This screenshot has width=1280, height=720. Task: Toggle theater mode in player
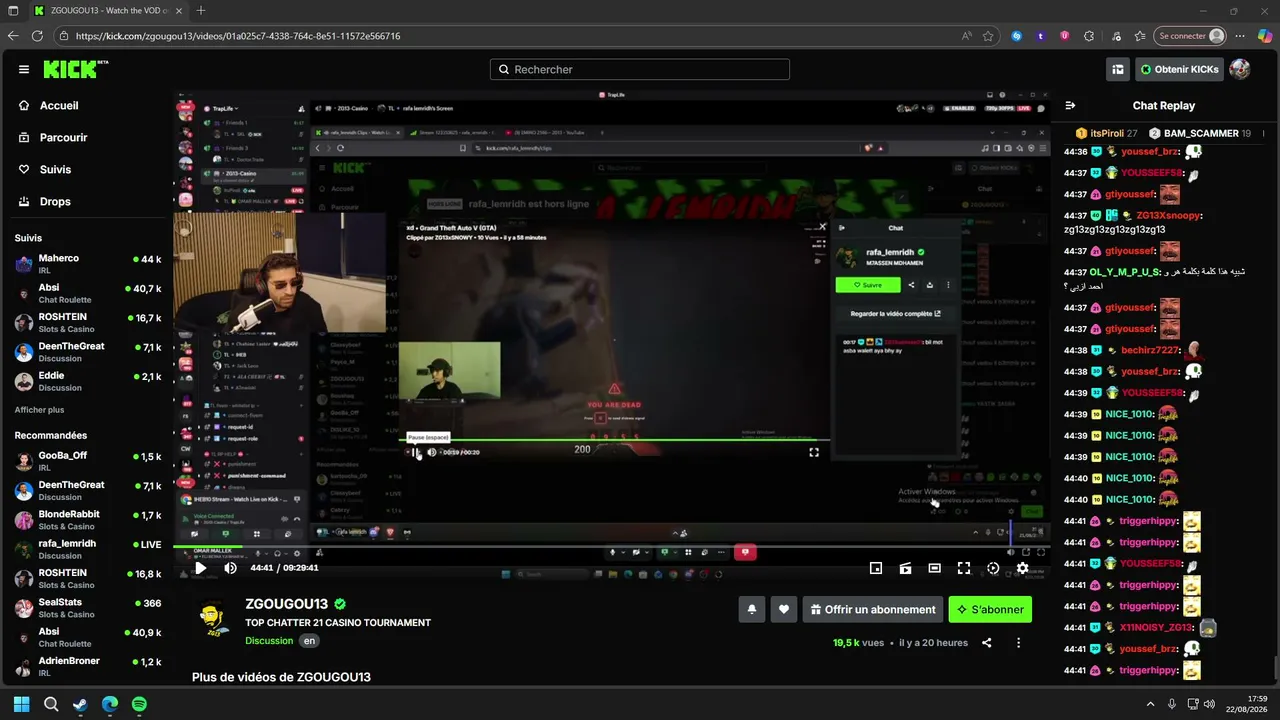(934, 568)
